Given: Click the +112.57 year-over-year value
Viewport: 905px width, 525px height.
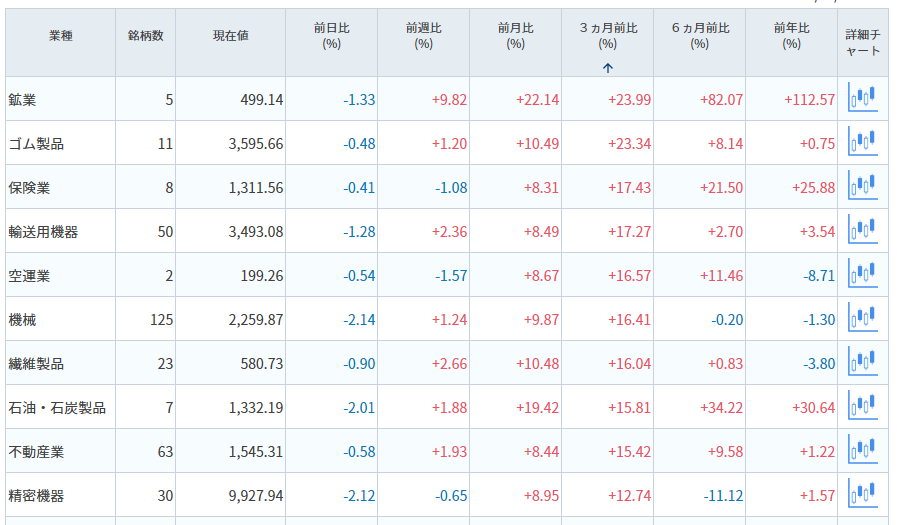Looking at the screenshot, I should coord(809,100).
